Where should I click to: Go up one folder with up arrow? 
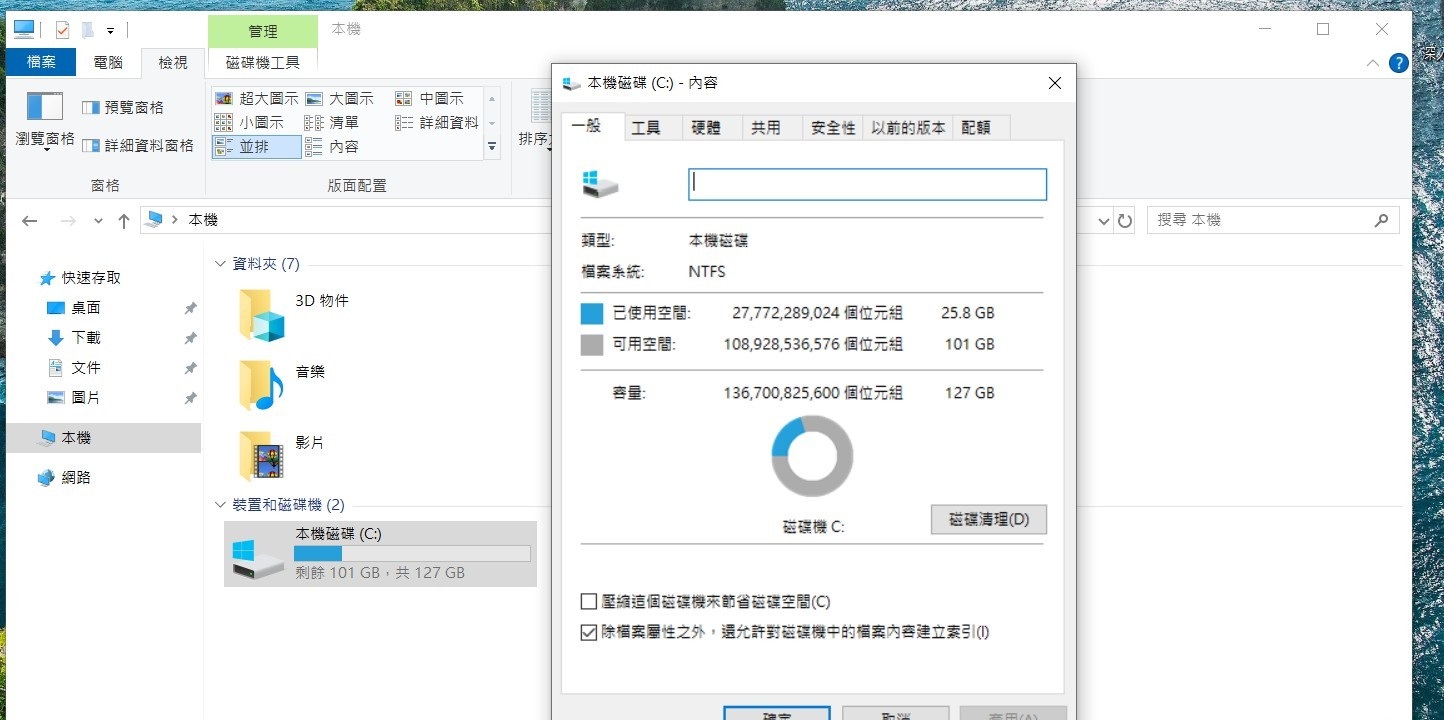pyautogui.click(x=124, y=221)
